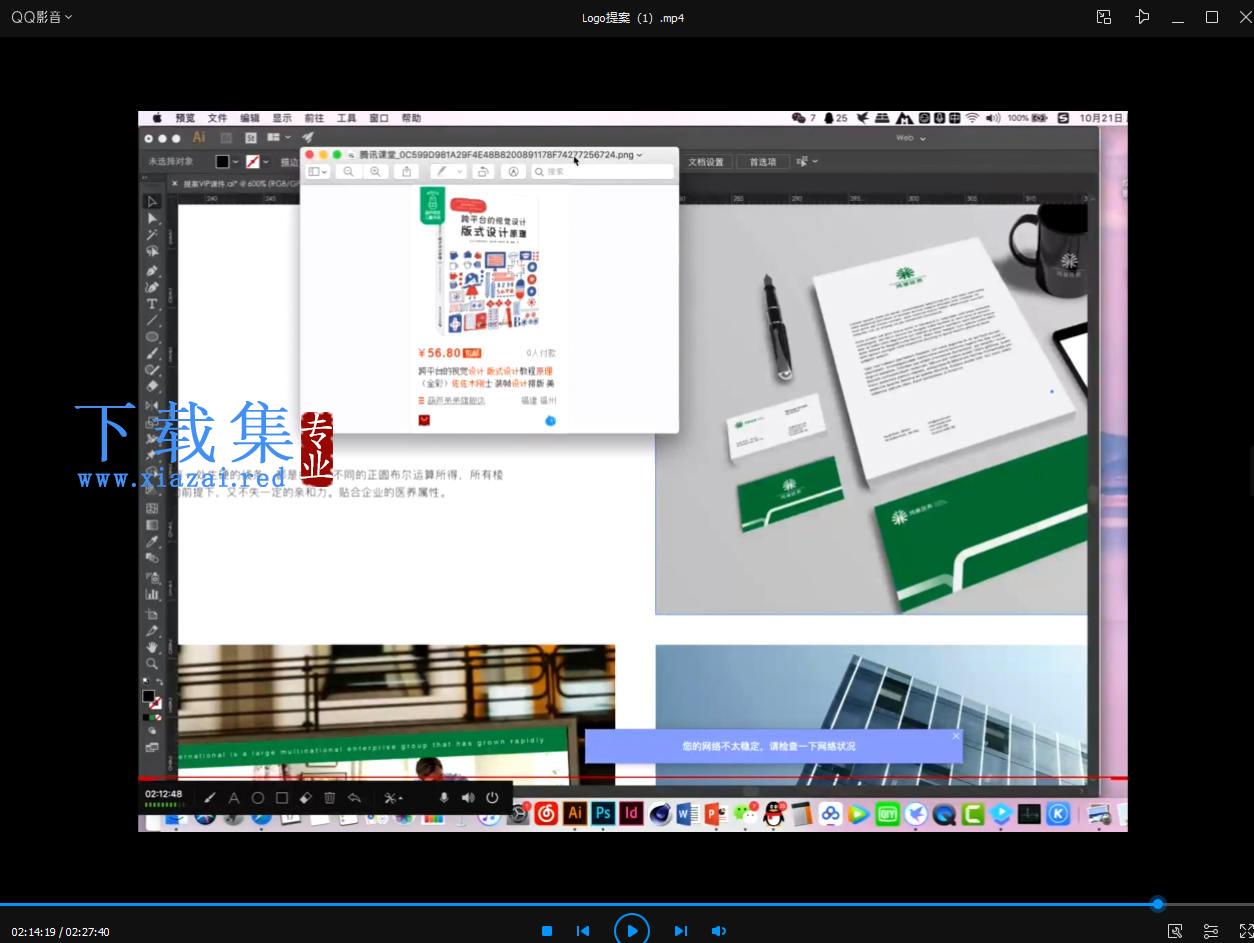Click the Preview zoom in magnifier
This screenshot has height=943, width=1254.
pos(375,172)
